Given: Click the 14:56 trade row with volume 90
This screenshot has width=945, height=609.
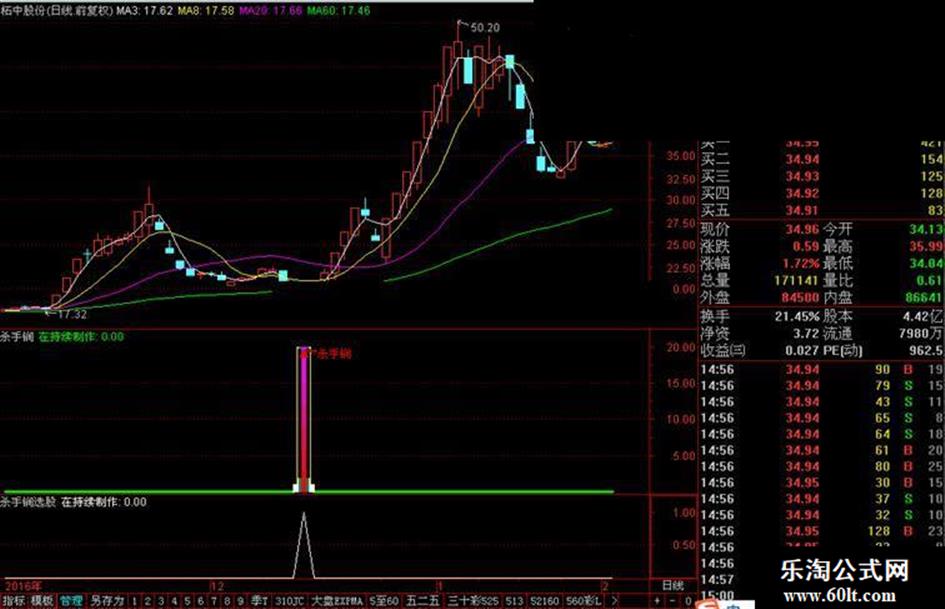Looking at the screenshot, I should (822, 369).
